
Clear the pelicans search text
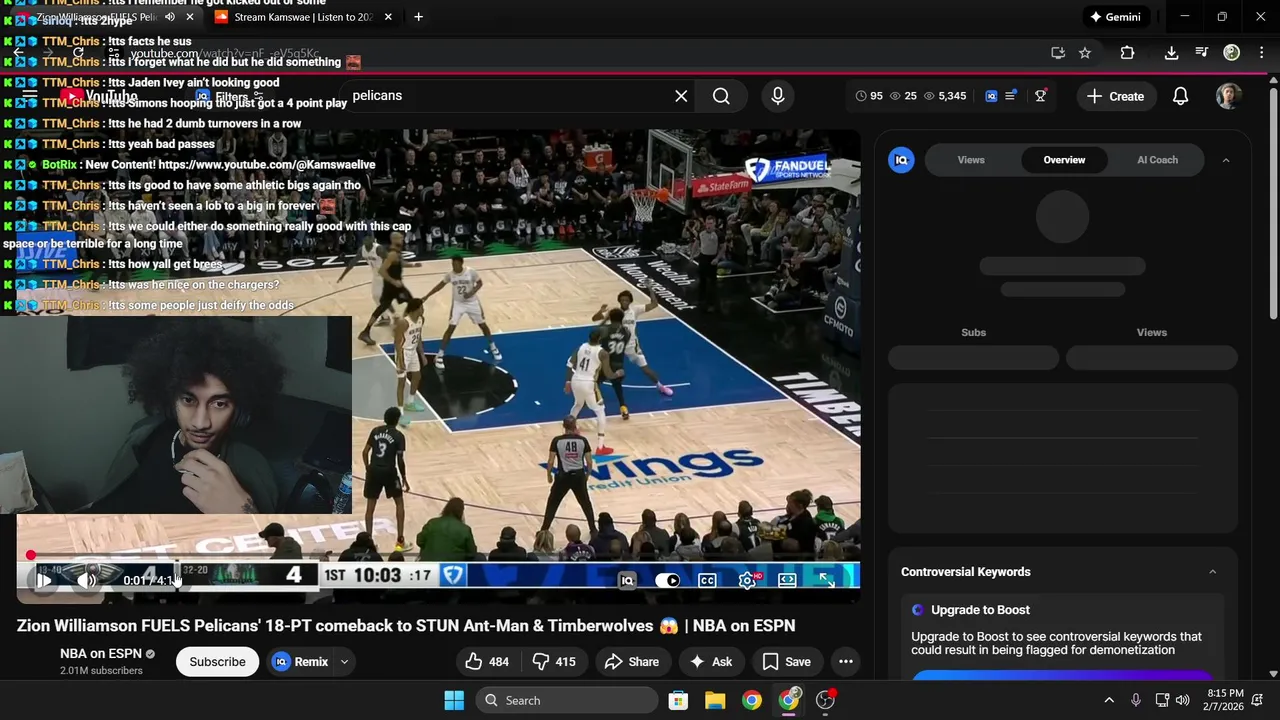pyautogui.click(x=681, y=96)
